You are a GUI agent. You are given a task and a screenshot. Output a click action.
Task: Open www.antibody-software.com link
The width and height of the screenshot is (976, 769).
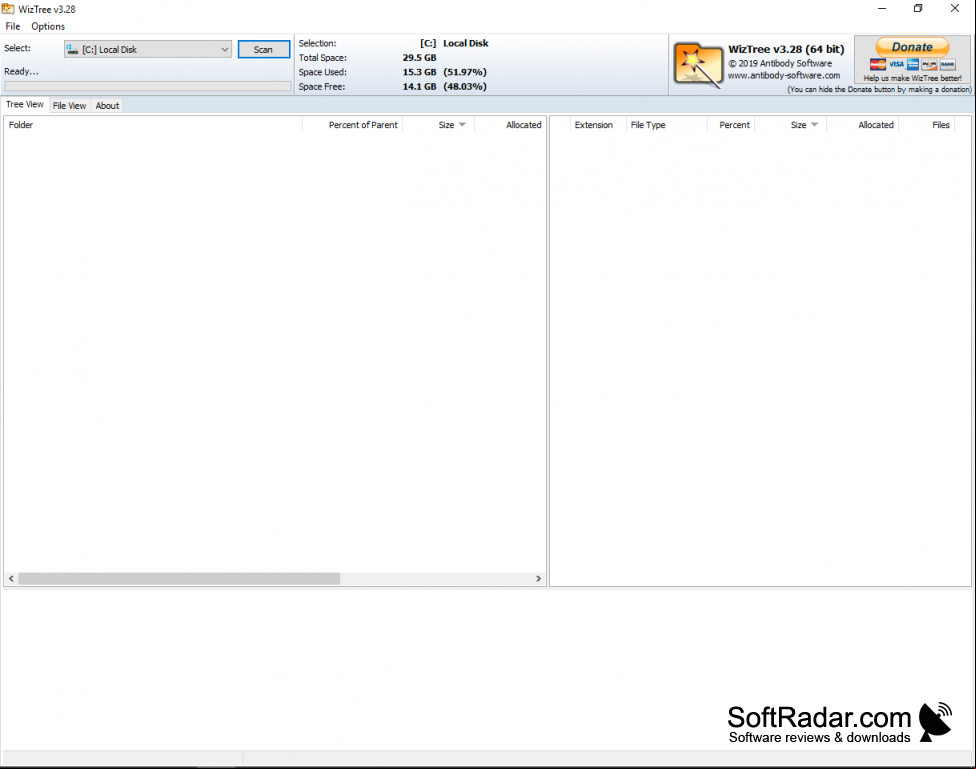784,75
